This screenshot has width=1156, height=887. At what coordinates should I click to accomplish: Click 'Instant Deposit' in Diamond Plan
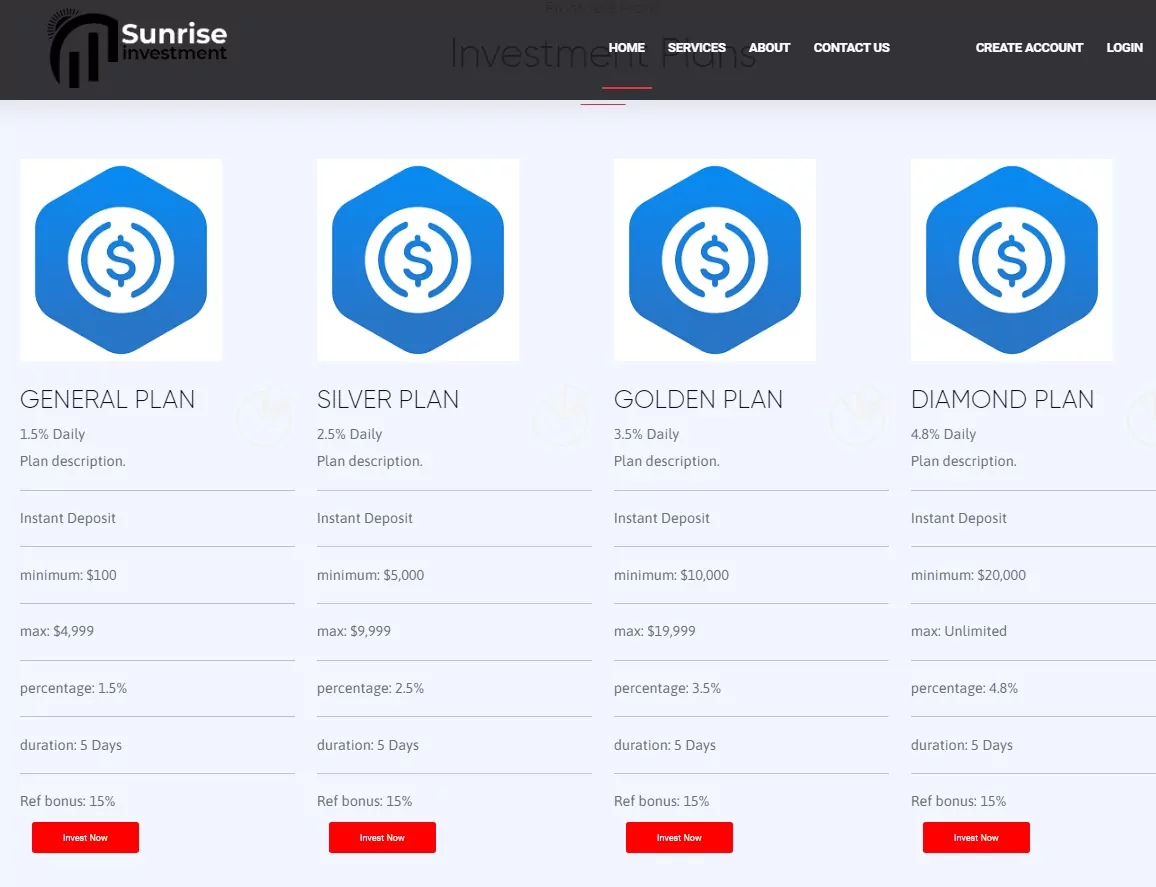[959, 518]
